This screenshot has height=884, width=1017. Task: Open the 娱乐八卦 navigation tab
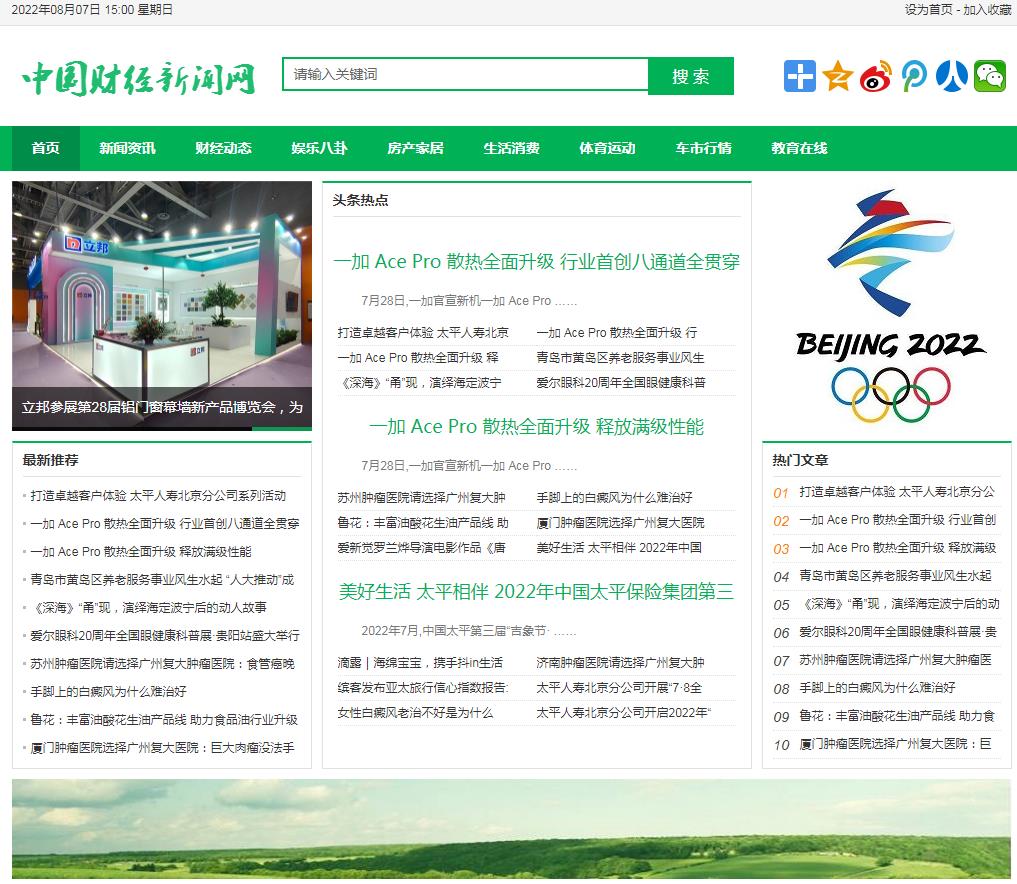point(319,148)
